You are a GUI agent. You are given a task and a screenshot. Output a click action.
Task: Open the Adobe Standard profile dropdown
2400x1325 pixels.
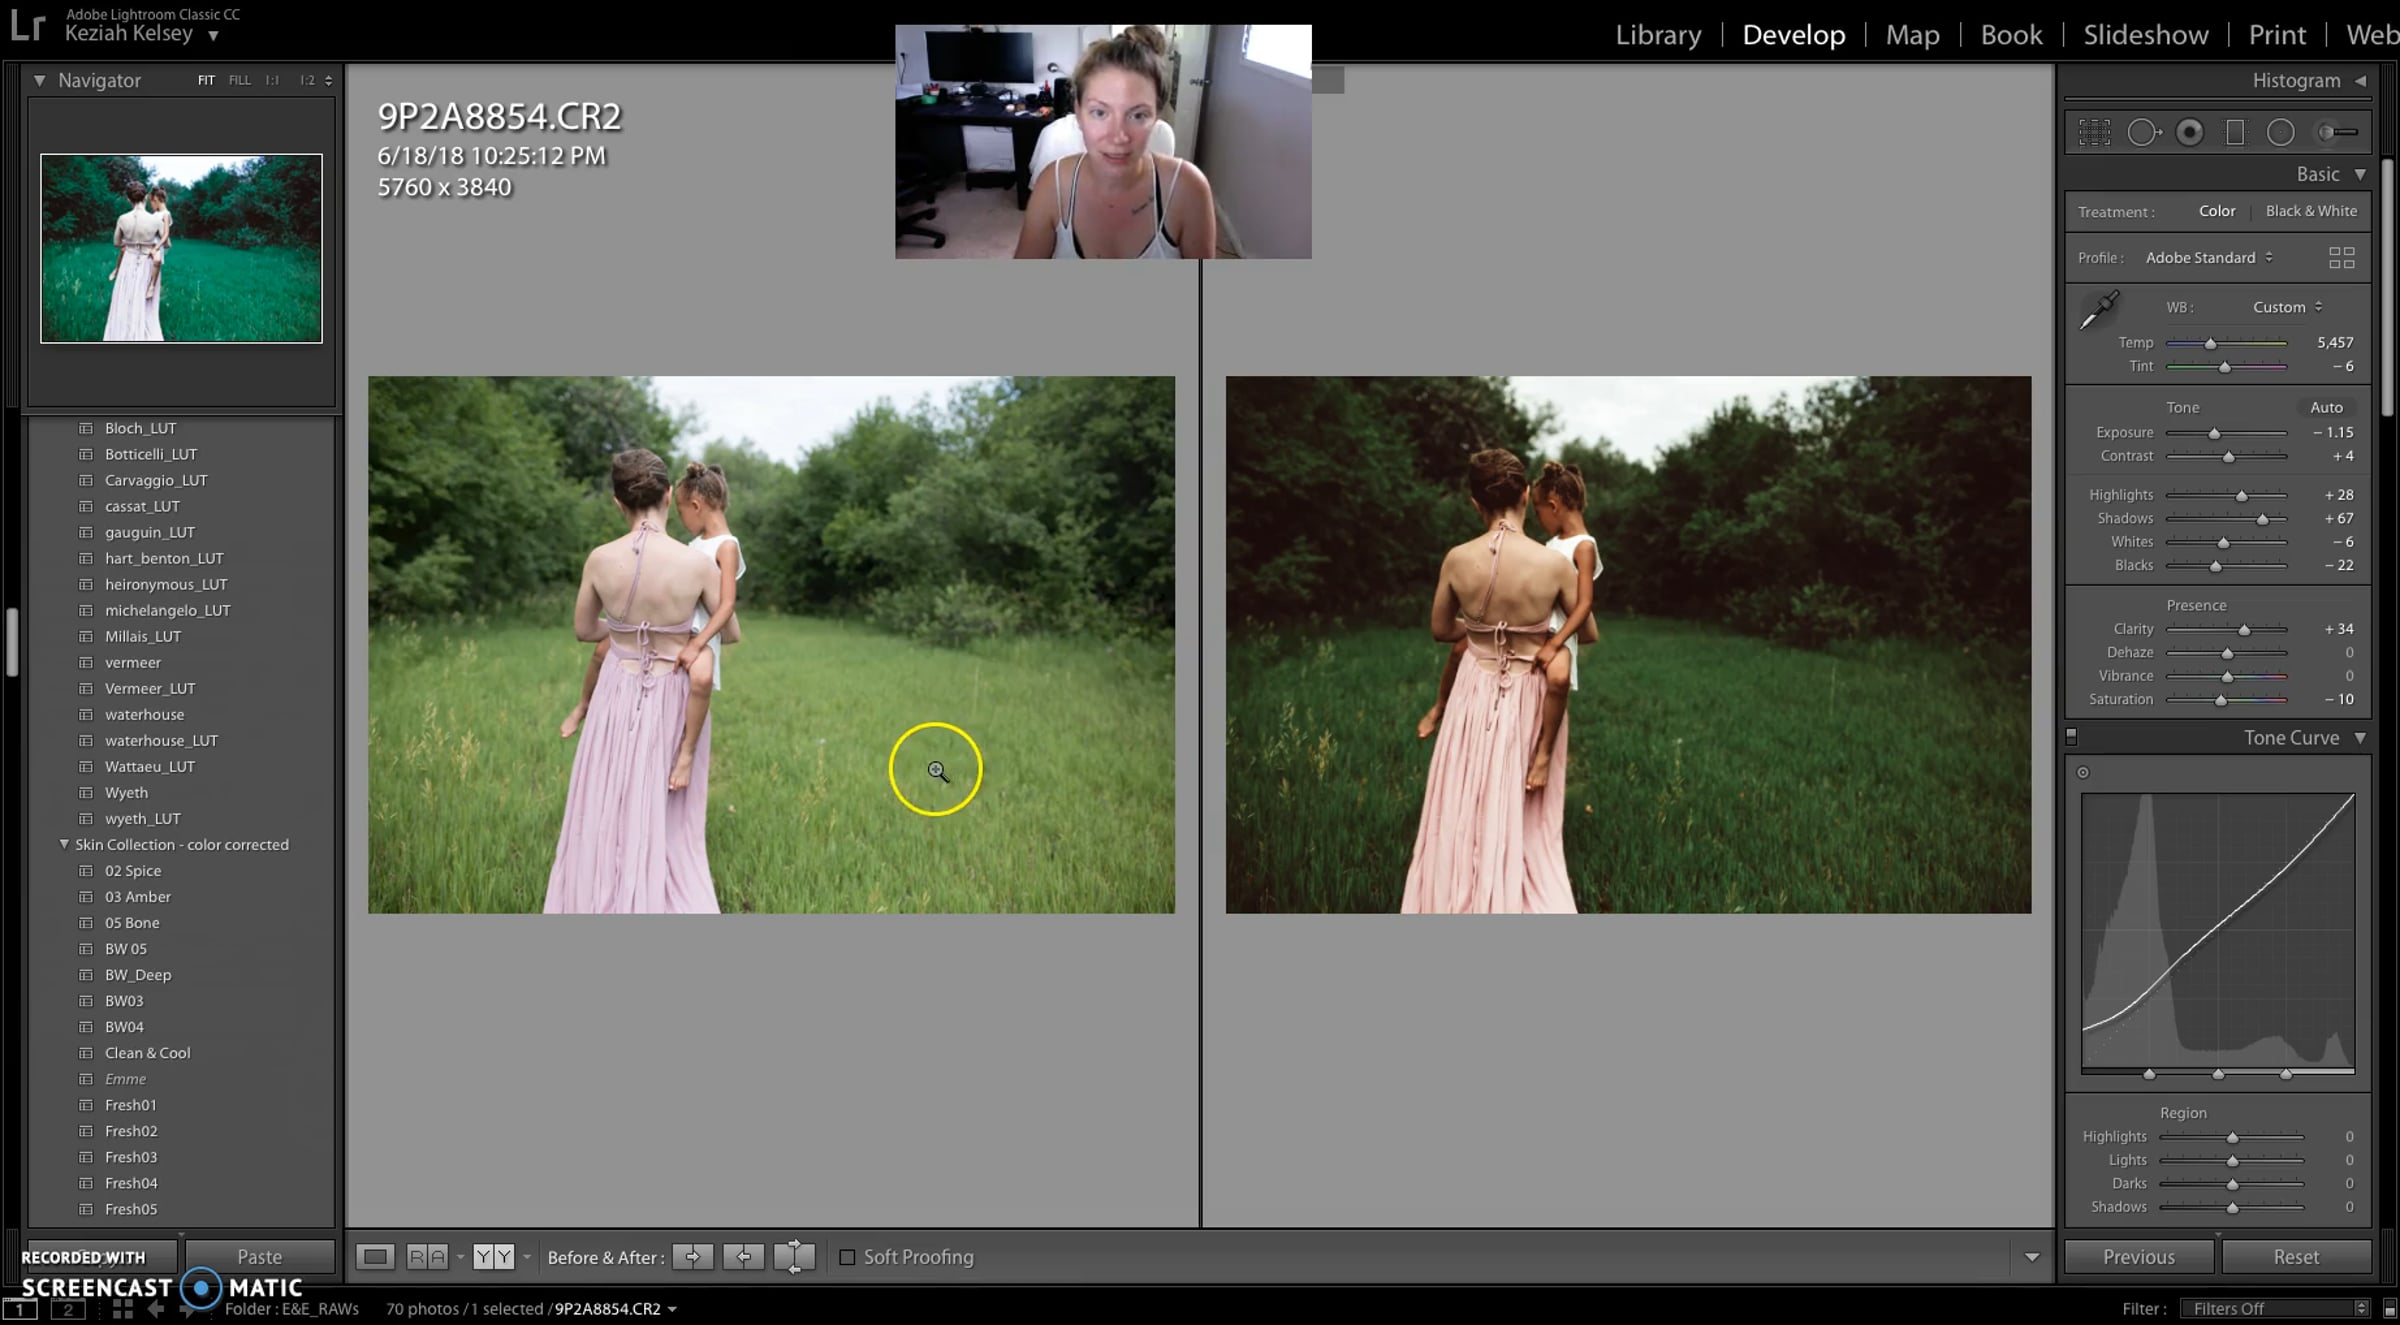click(x=2209, y=258)
